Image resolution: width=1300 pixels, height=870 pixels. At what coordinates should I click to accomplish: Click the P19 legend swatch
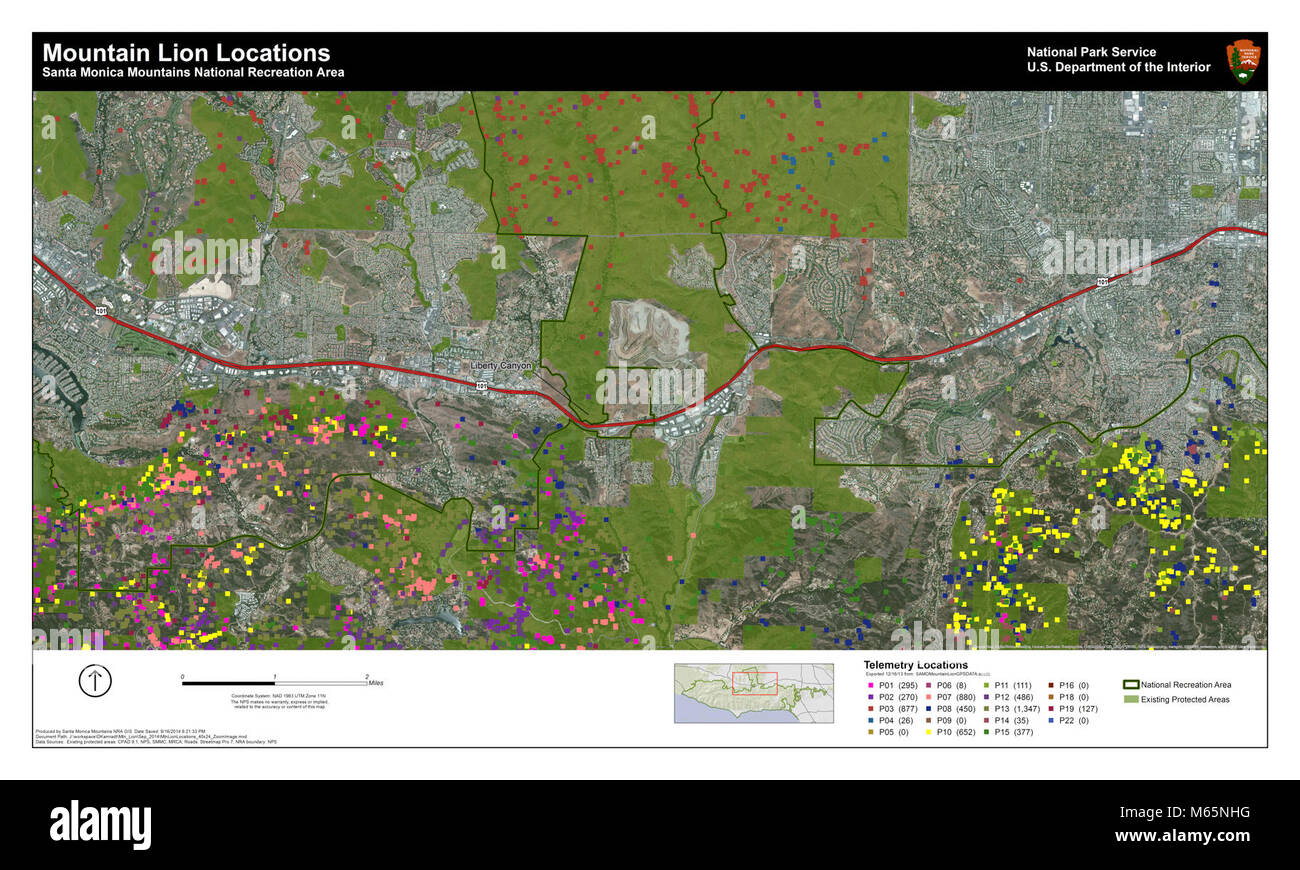[x=1050, y=709]
